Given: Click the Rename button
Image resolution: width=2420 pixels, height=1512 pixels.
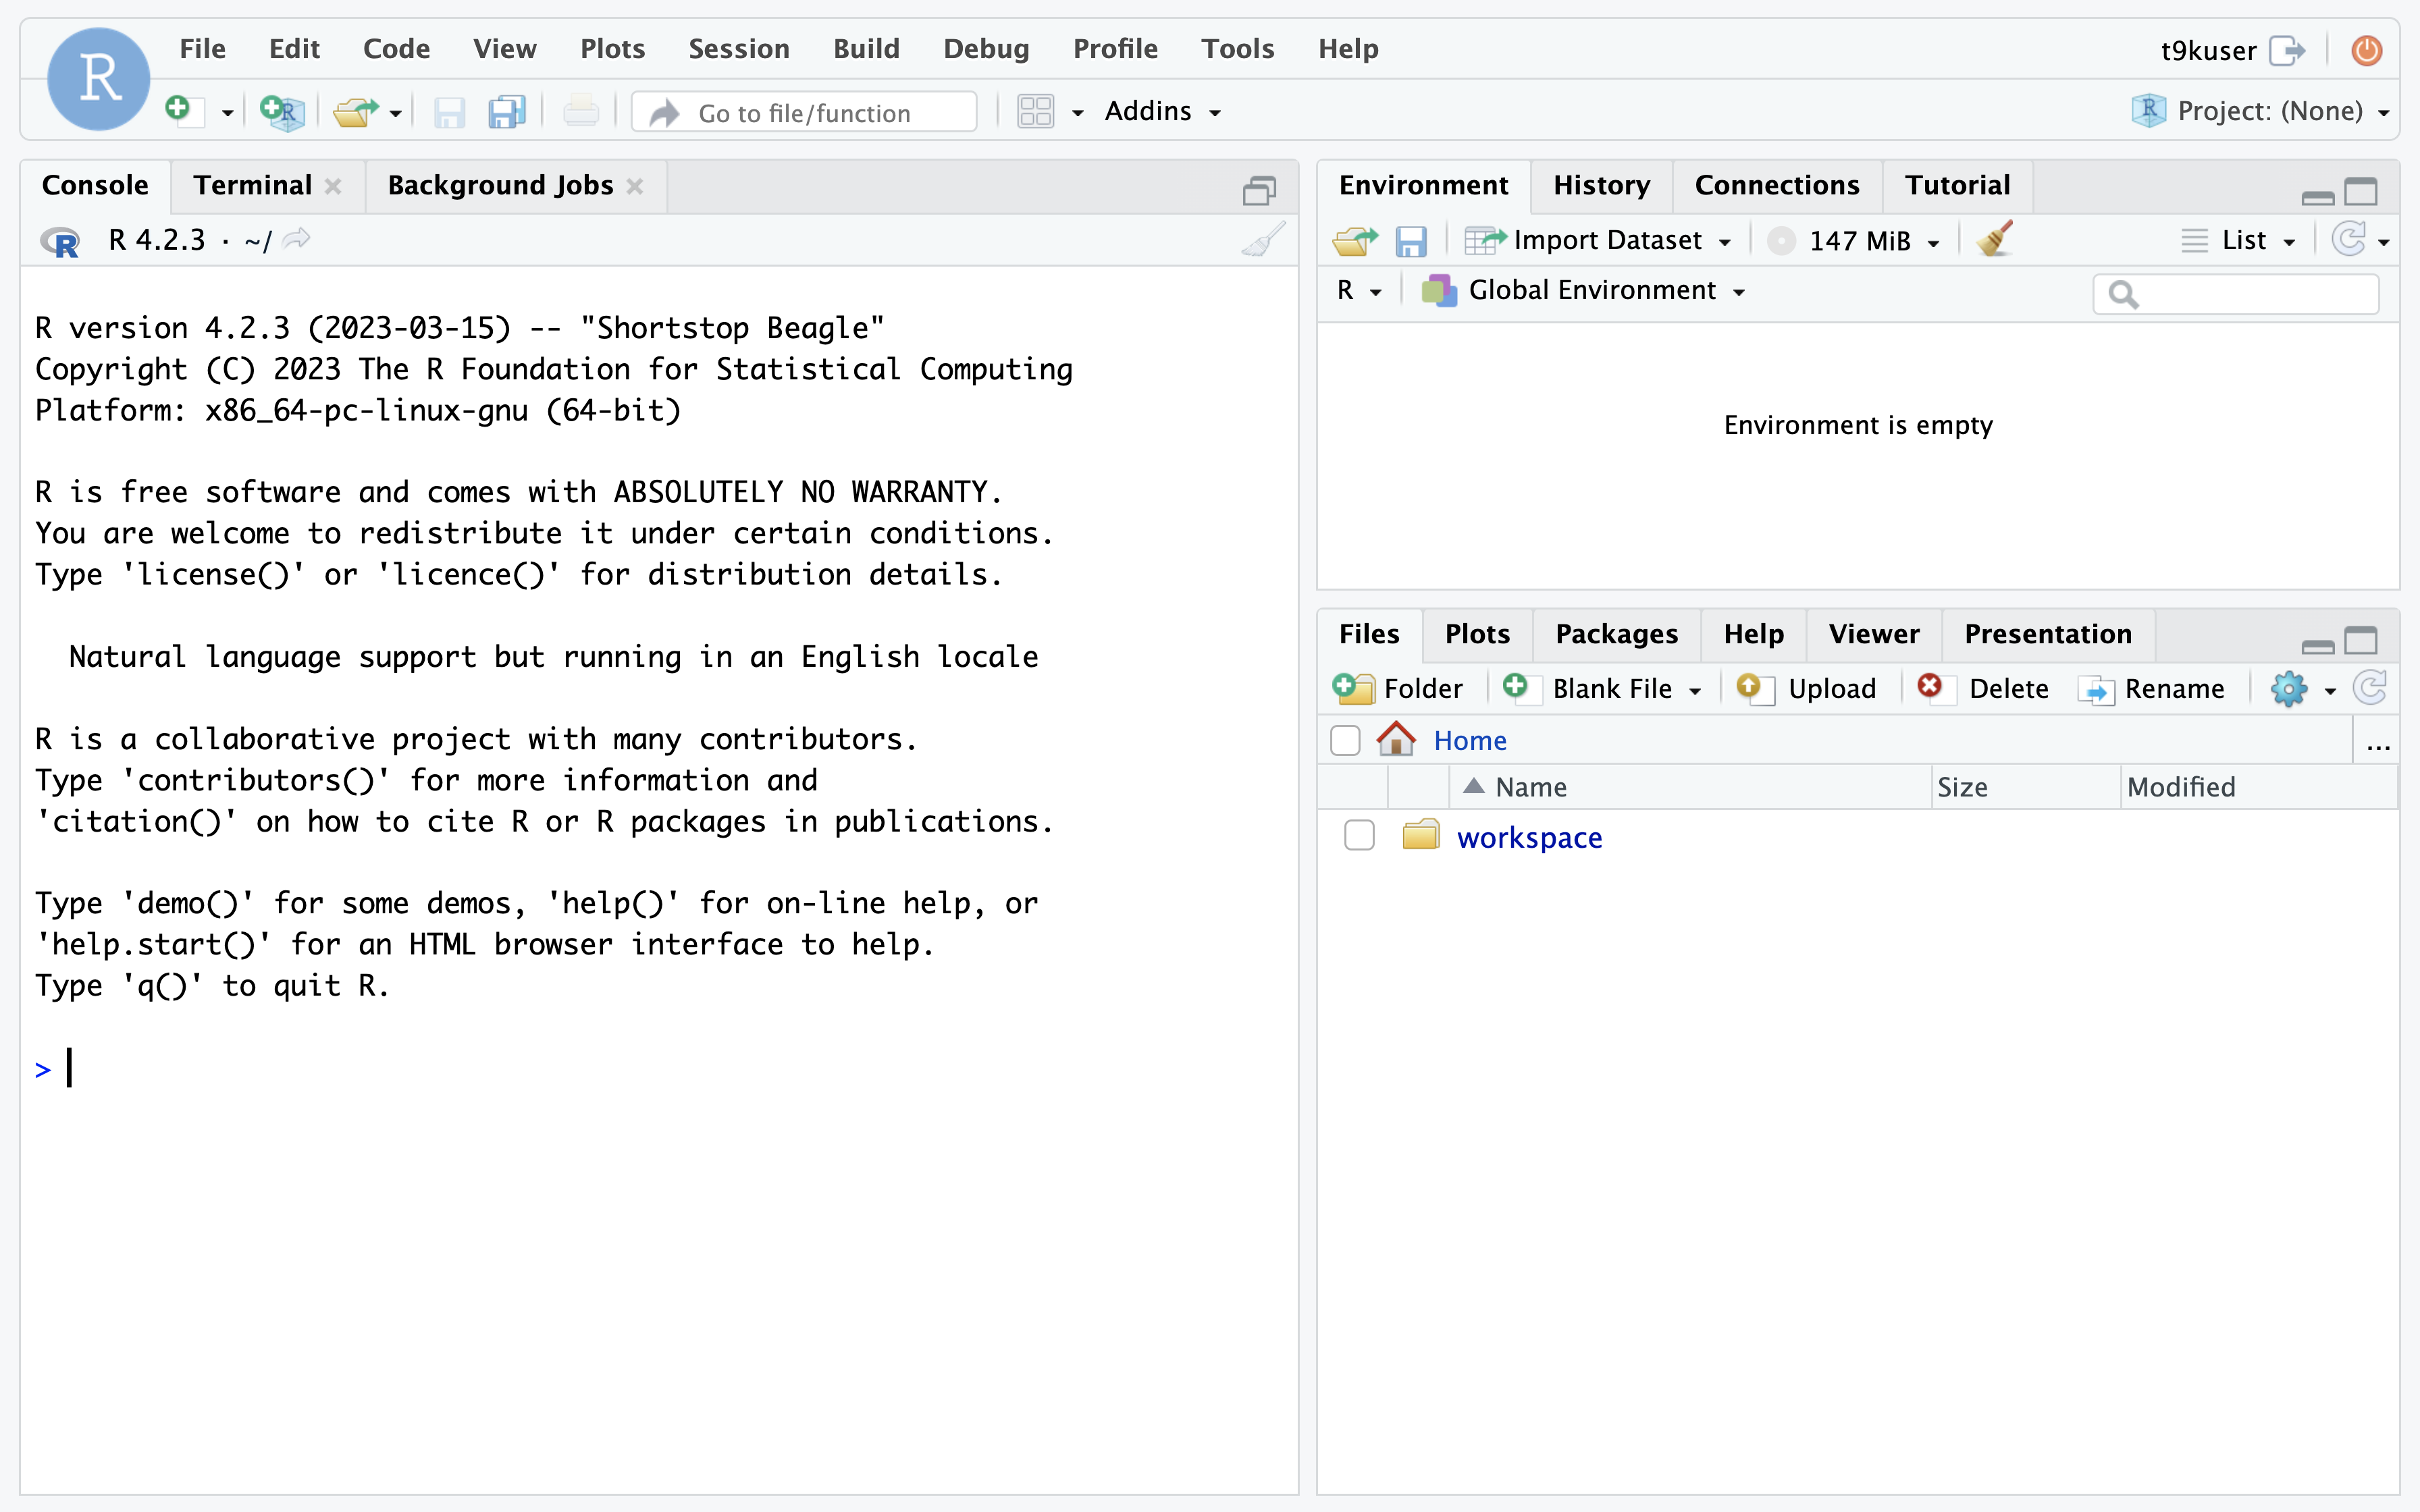Looking at the screenshot, I should 2152,688.
